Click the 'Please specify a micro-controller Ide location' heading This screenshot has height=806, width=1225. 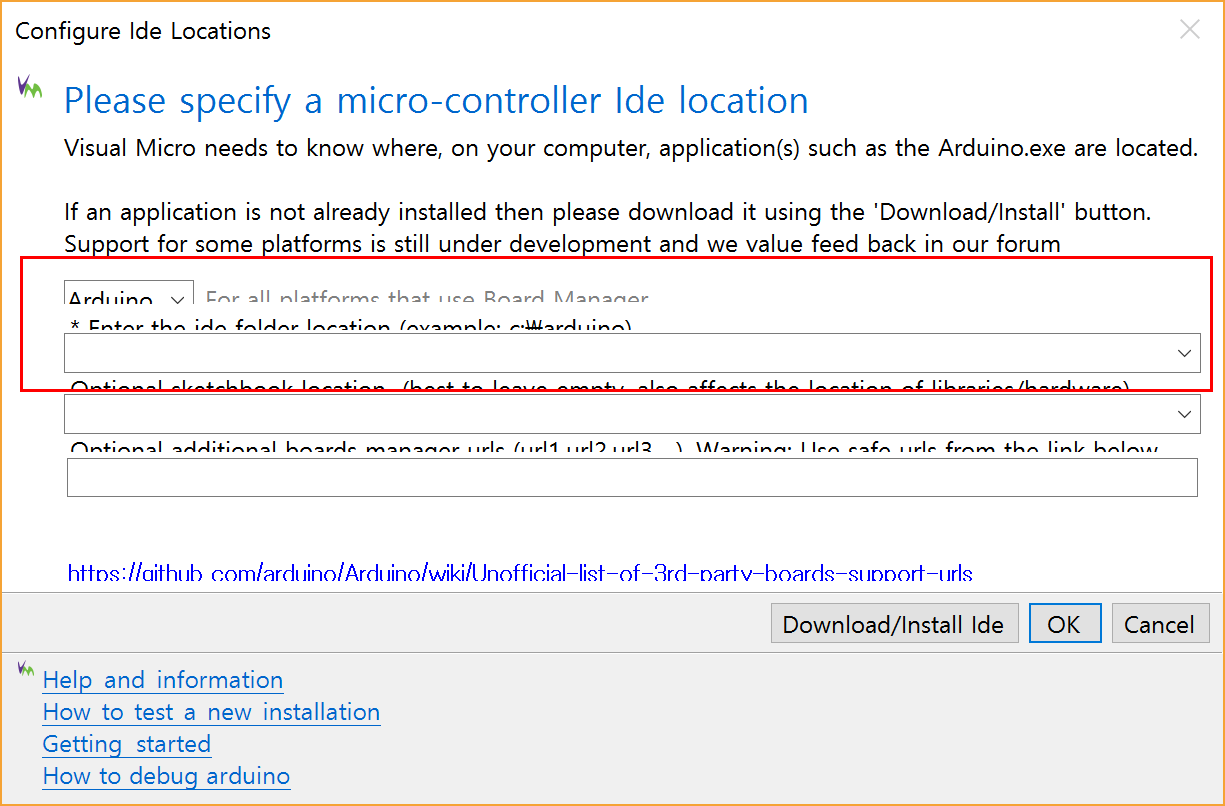pos(436,100)
